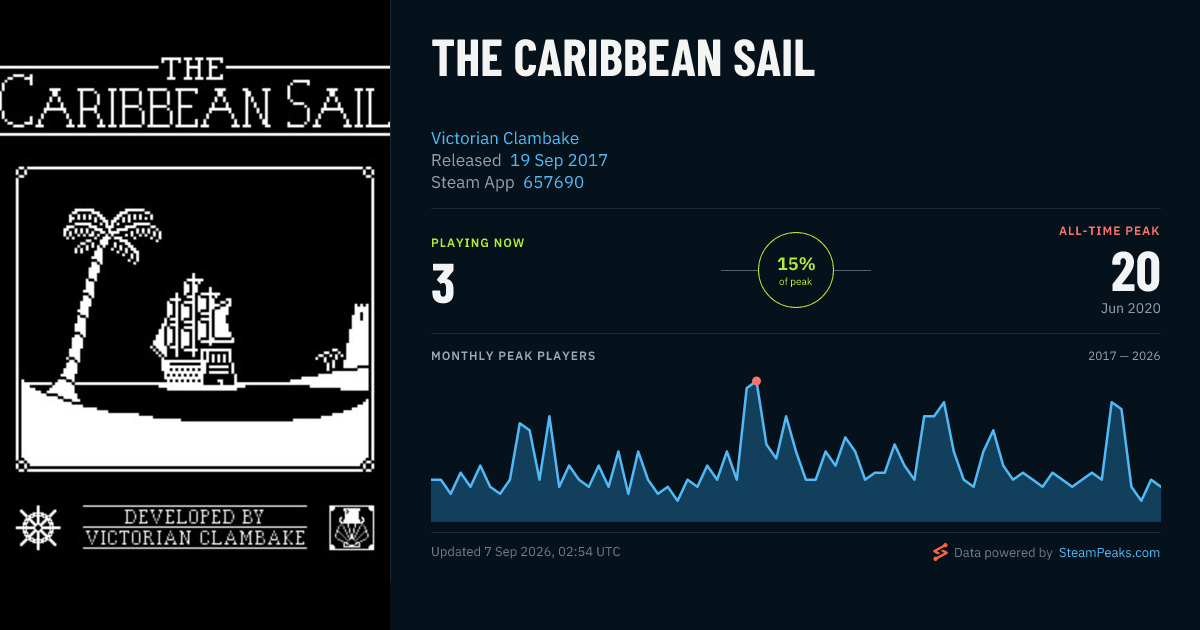Click the Playing Now count of 3
The height and width of the screenshot is (630, 1200).
[x=443, y=283]
